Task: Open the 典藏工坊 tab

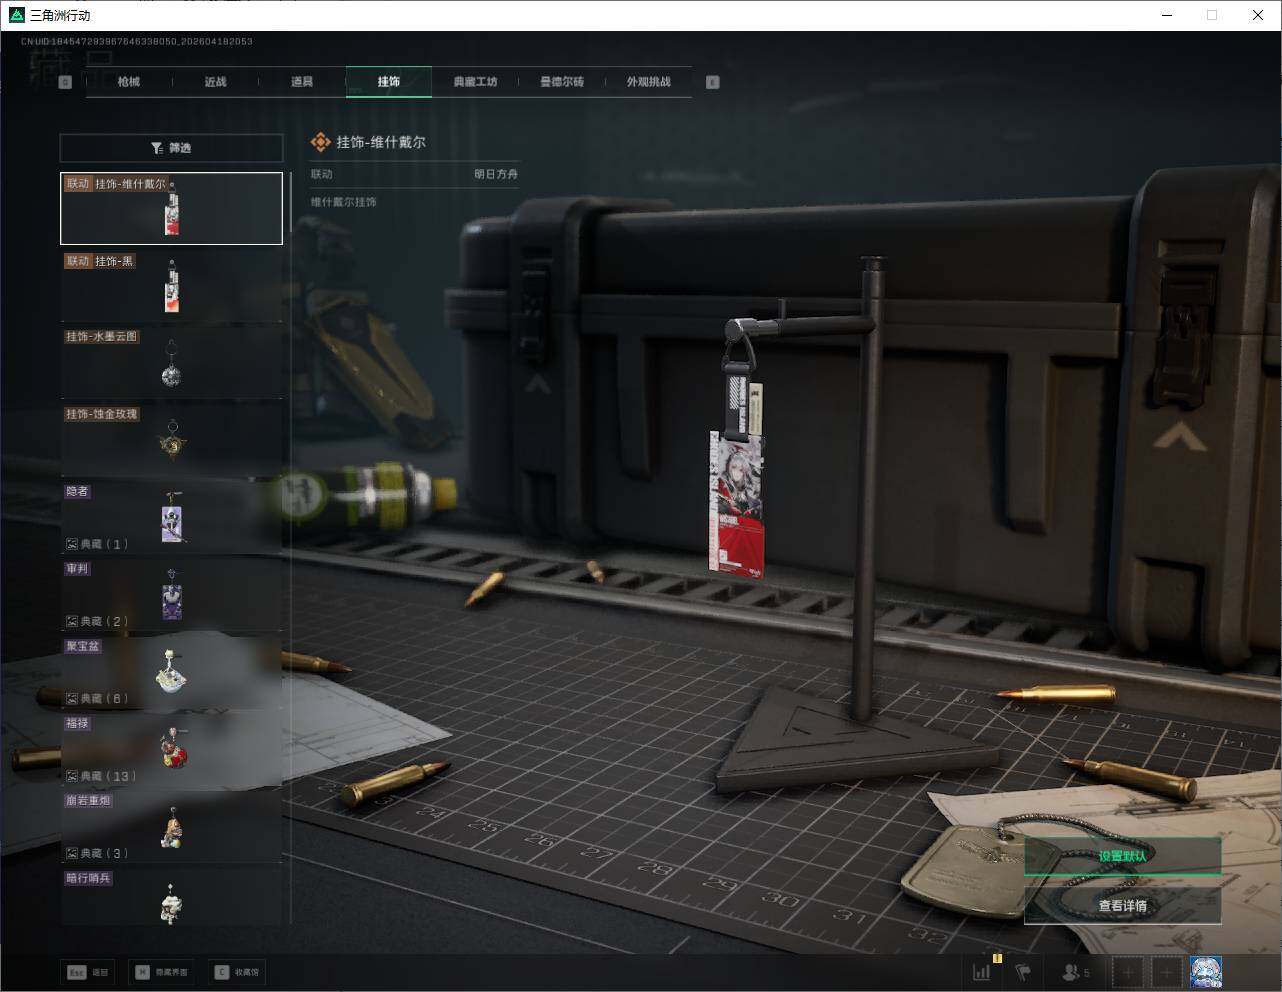Action: coord(475,82)
